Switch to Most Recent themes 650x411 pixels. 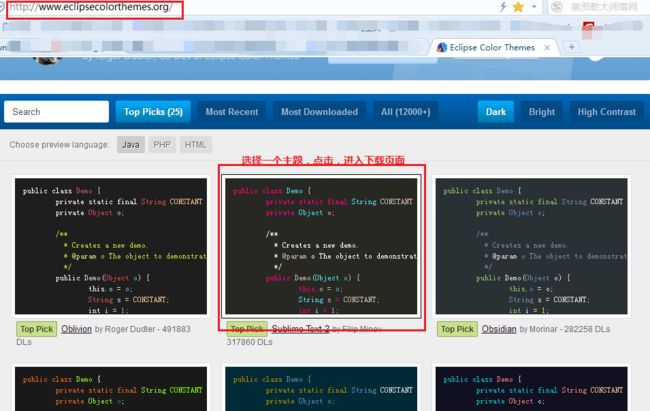coord(232,112)
